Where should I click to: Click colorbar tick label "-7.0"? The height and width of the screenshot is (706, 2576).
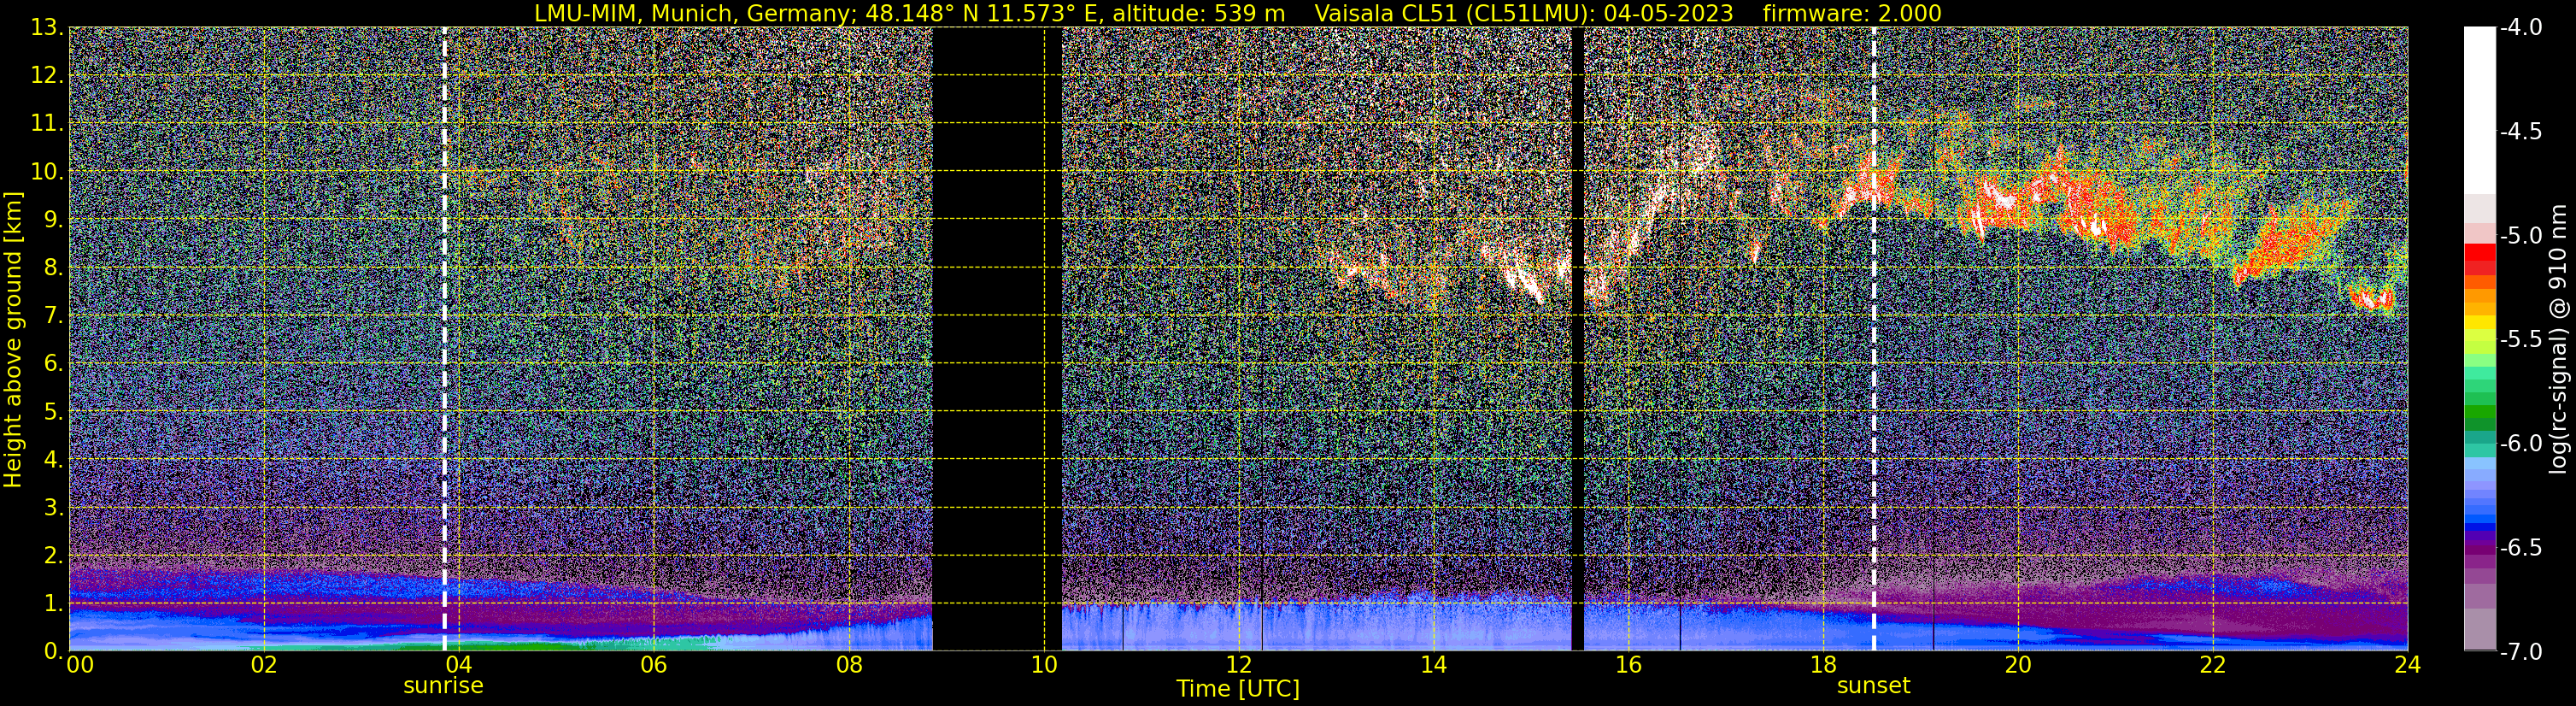(x=2520, y=651)
